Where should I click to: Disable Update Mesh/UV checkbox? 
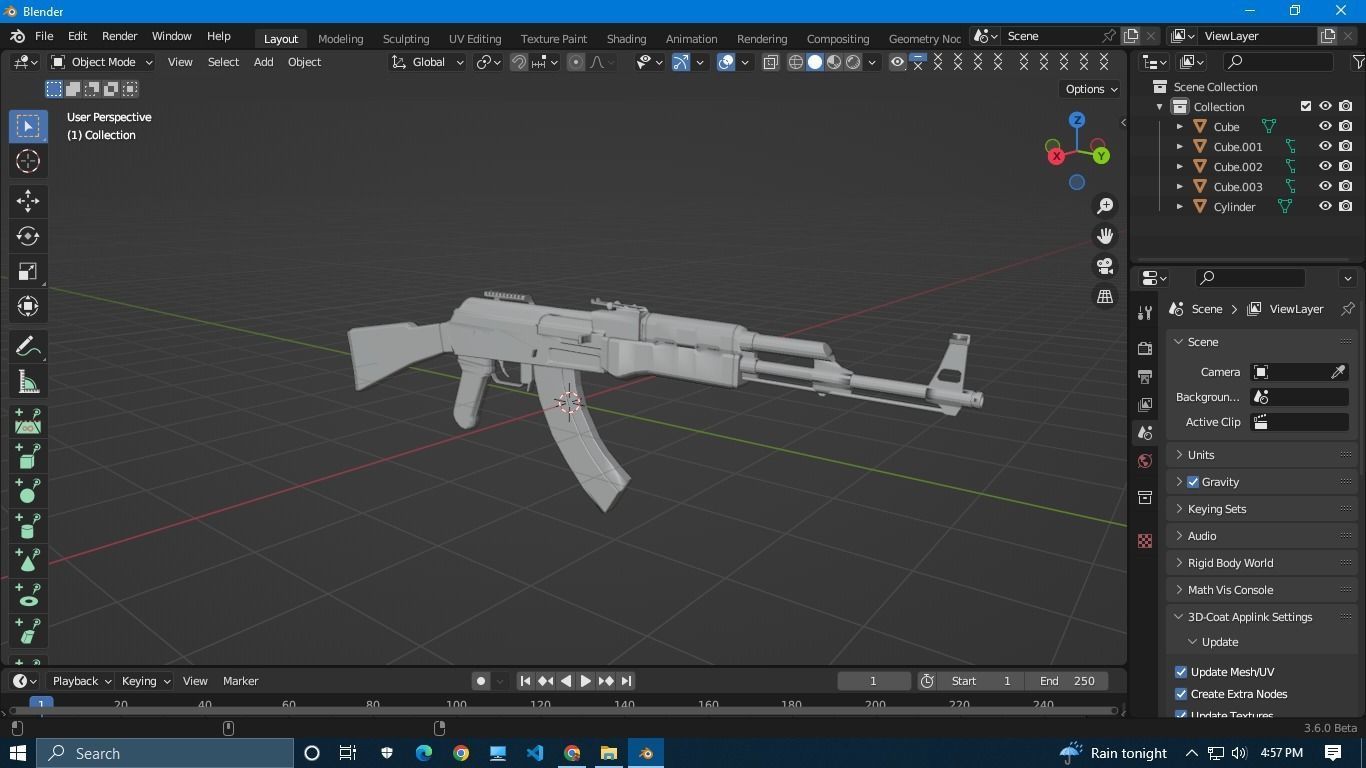1181,671
